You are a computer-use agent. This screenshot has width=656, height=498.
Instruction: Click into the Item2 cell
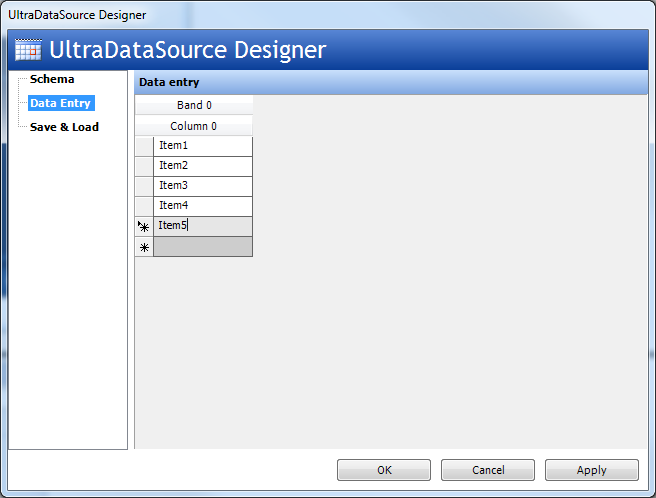coord(203,166)
